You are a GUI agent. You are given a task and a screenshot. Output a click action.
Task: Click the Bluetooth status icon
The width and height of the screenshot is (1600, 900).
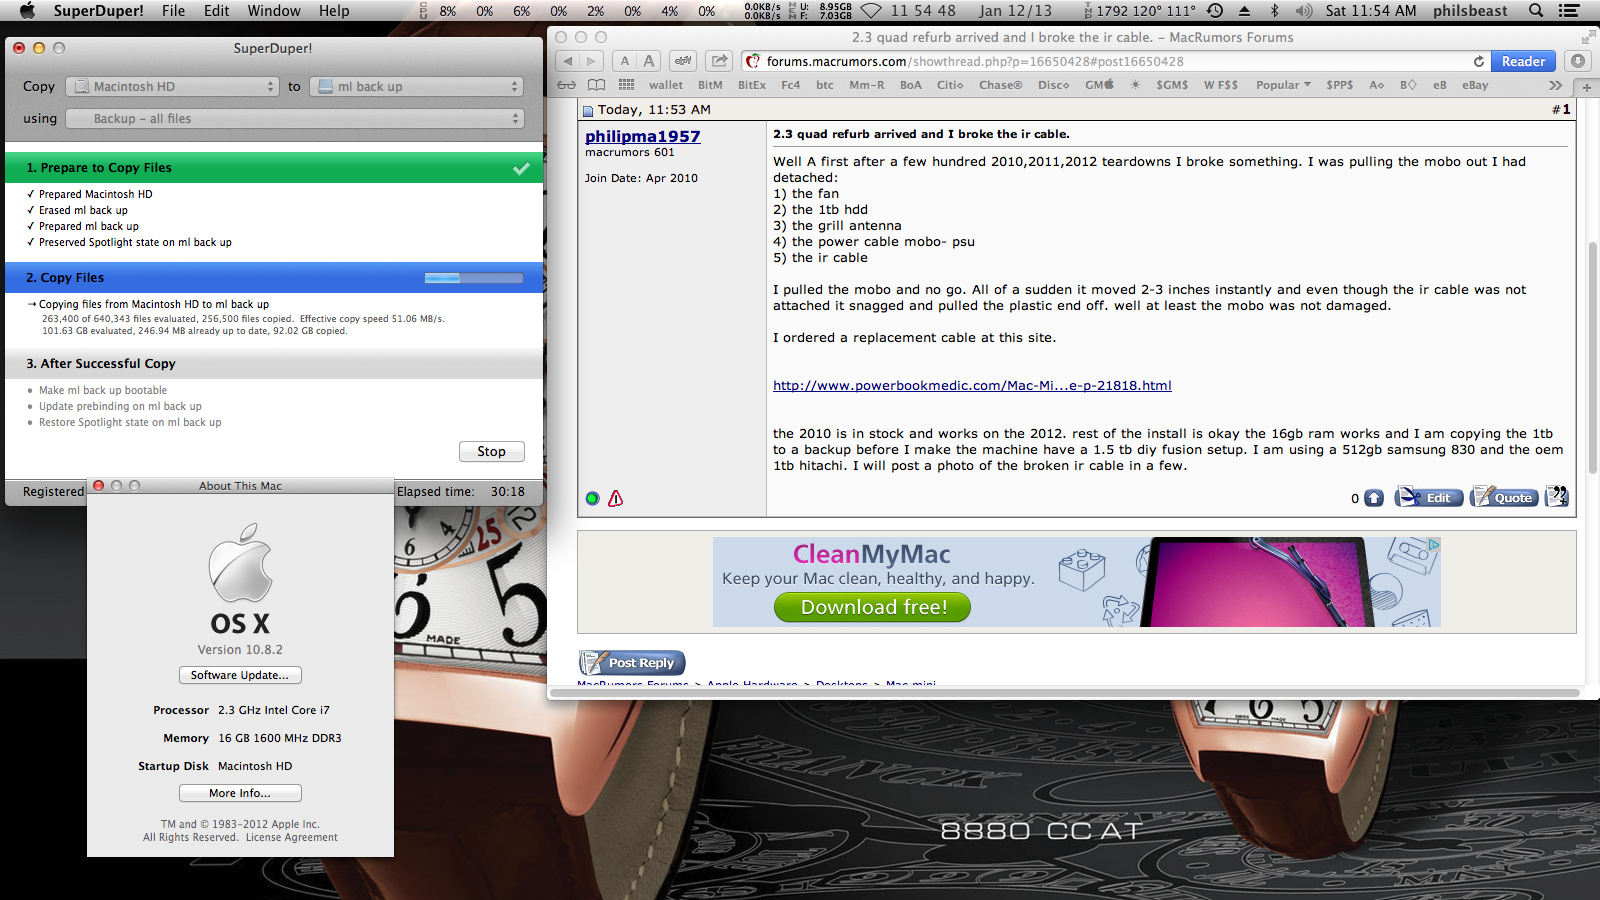[x=1274, y=11]
